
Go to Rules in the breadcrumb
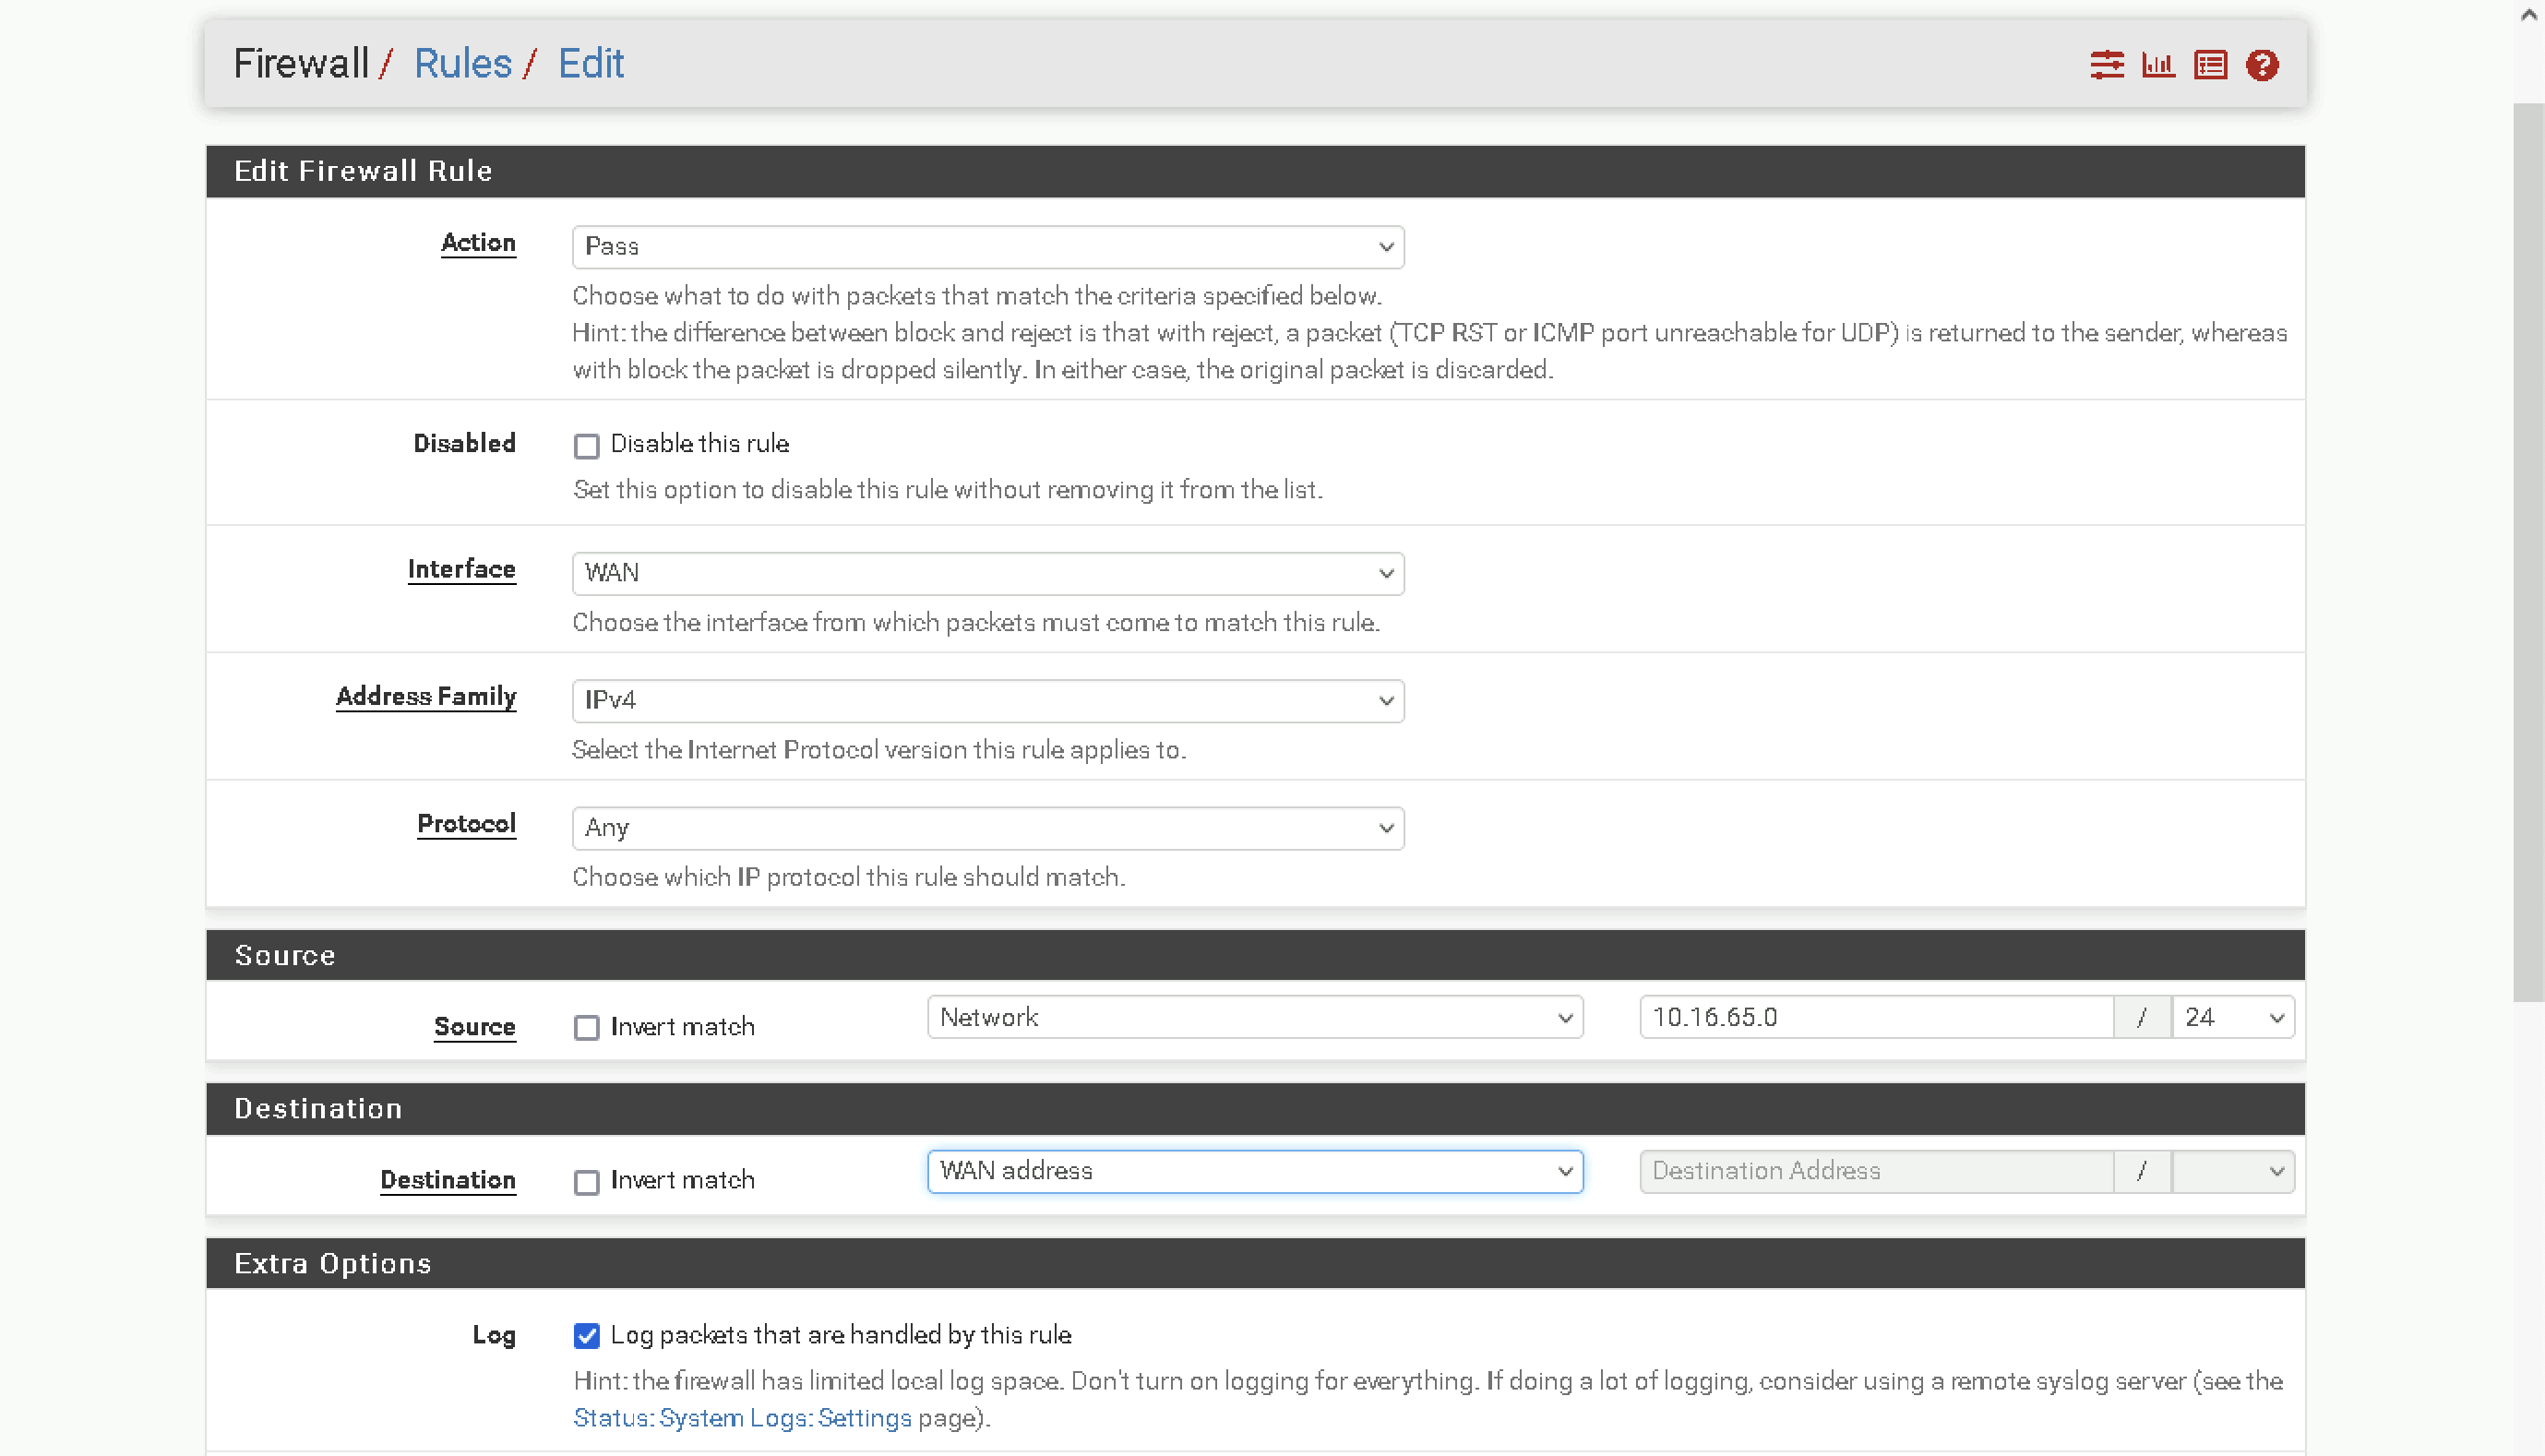click(x=462, y=64)
